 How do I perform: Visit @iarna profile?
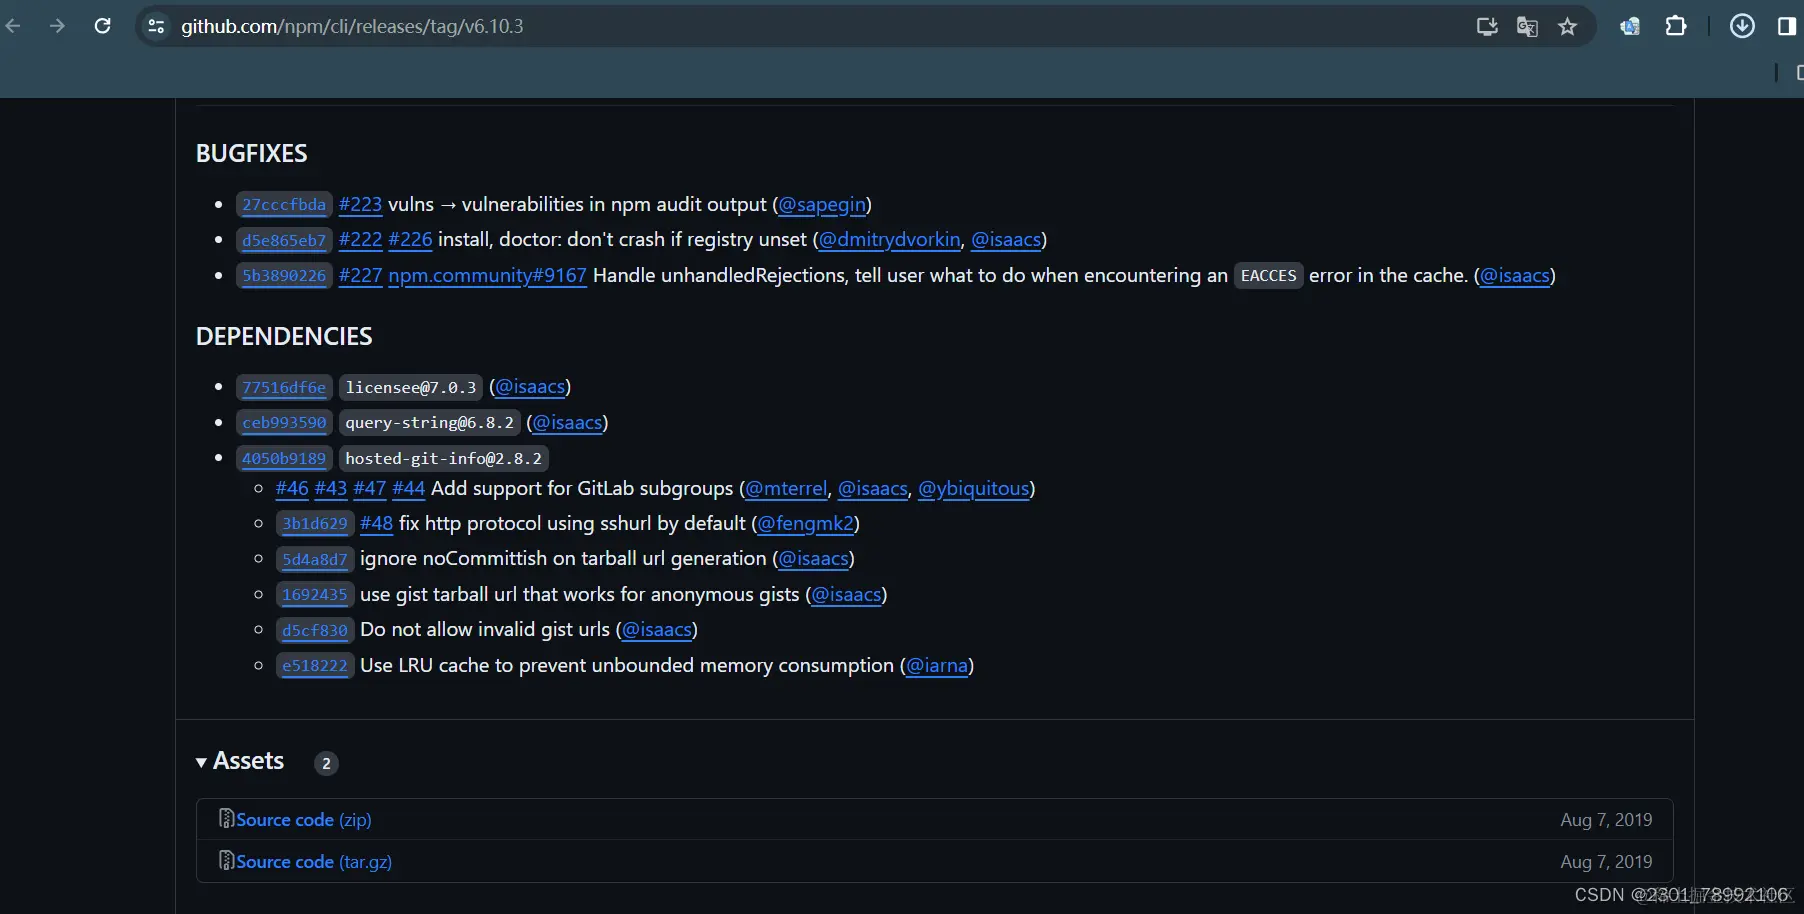pos(937,666)
